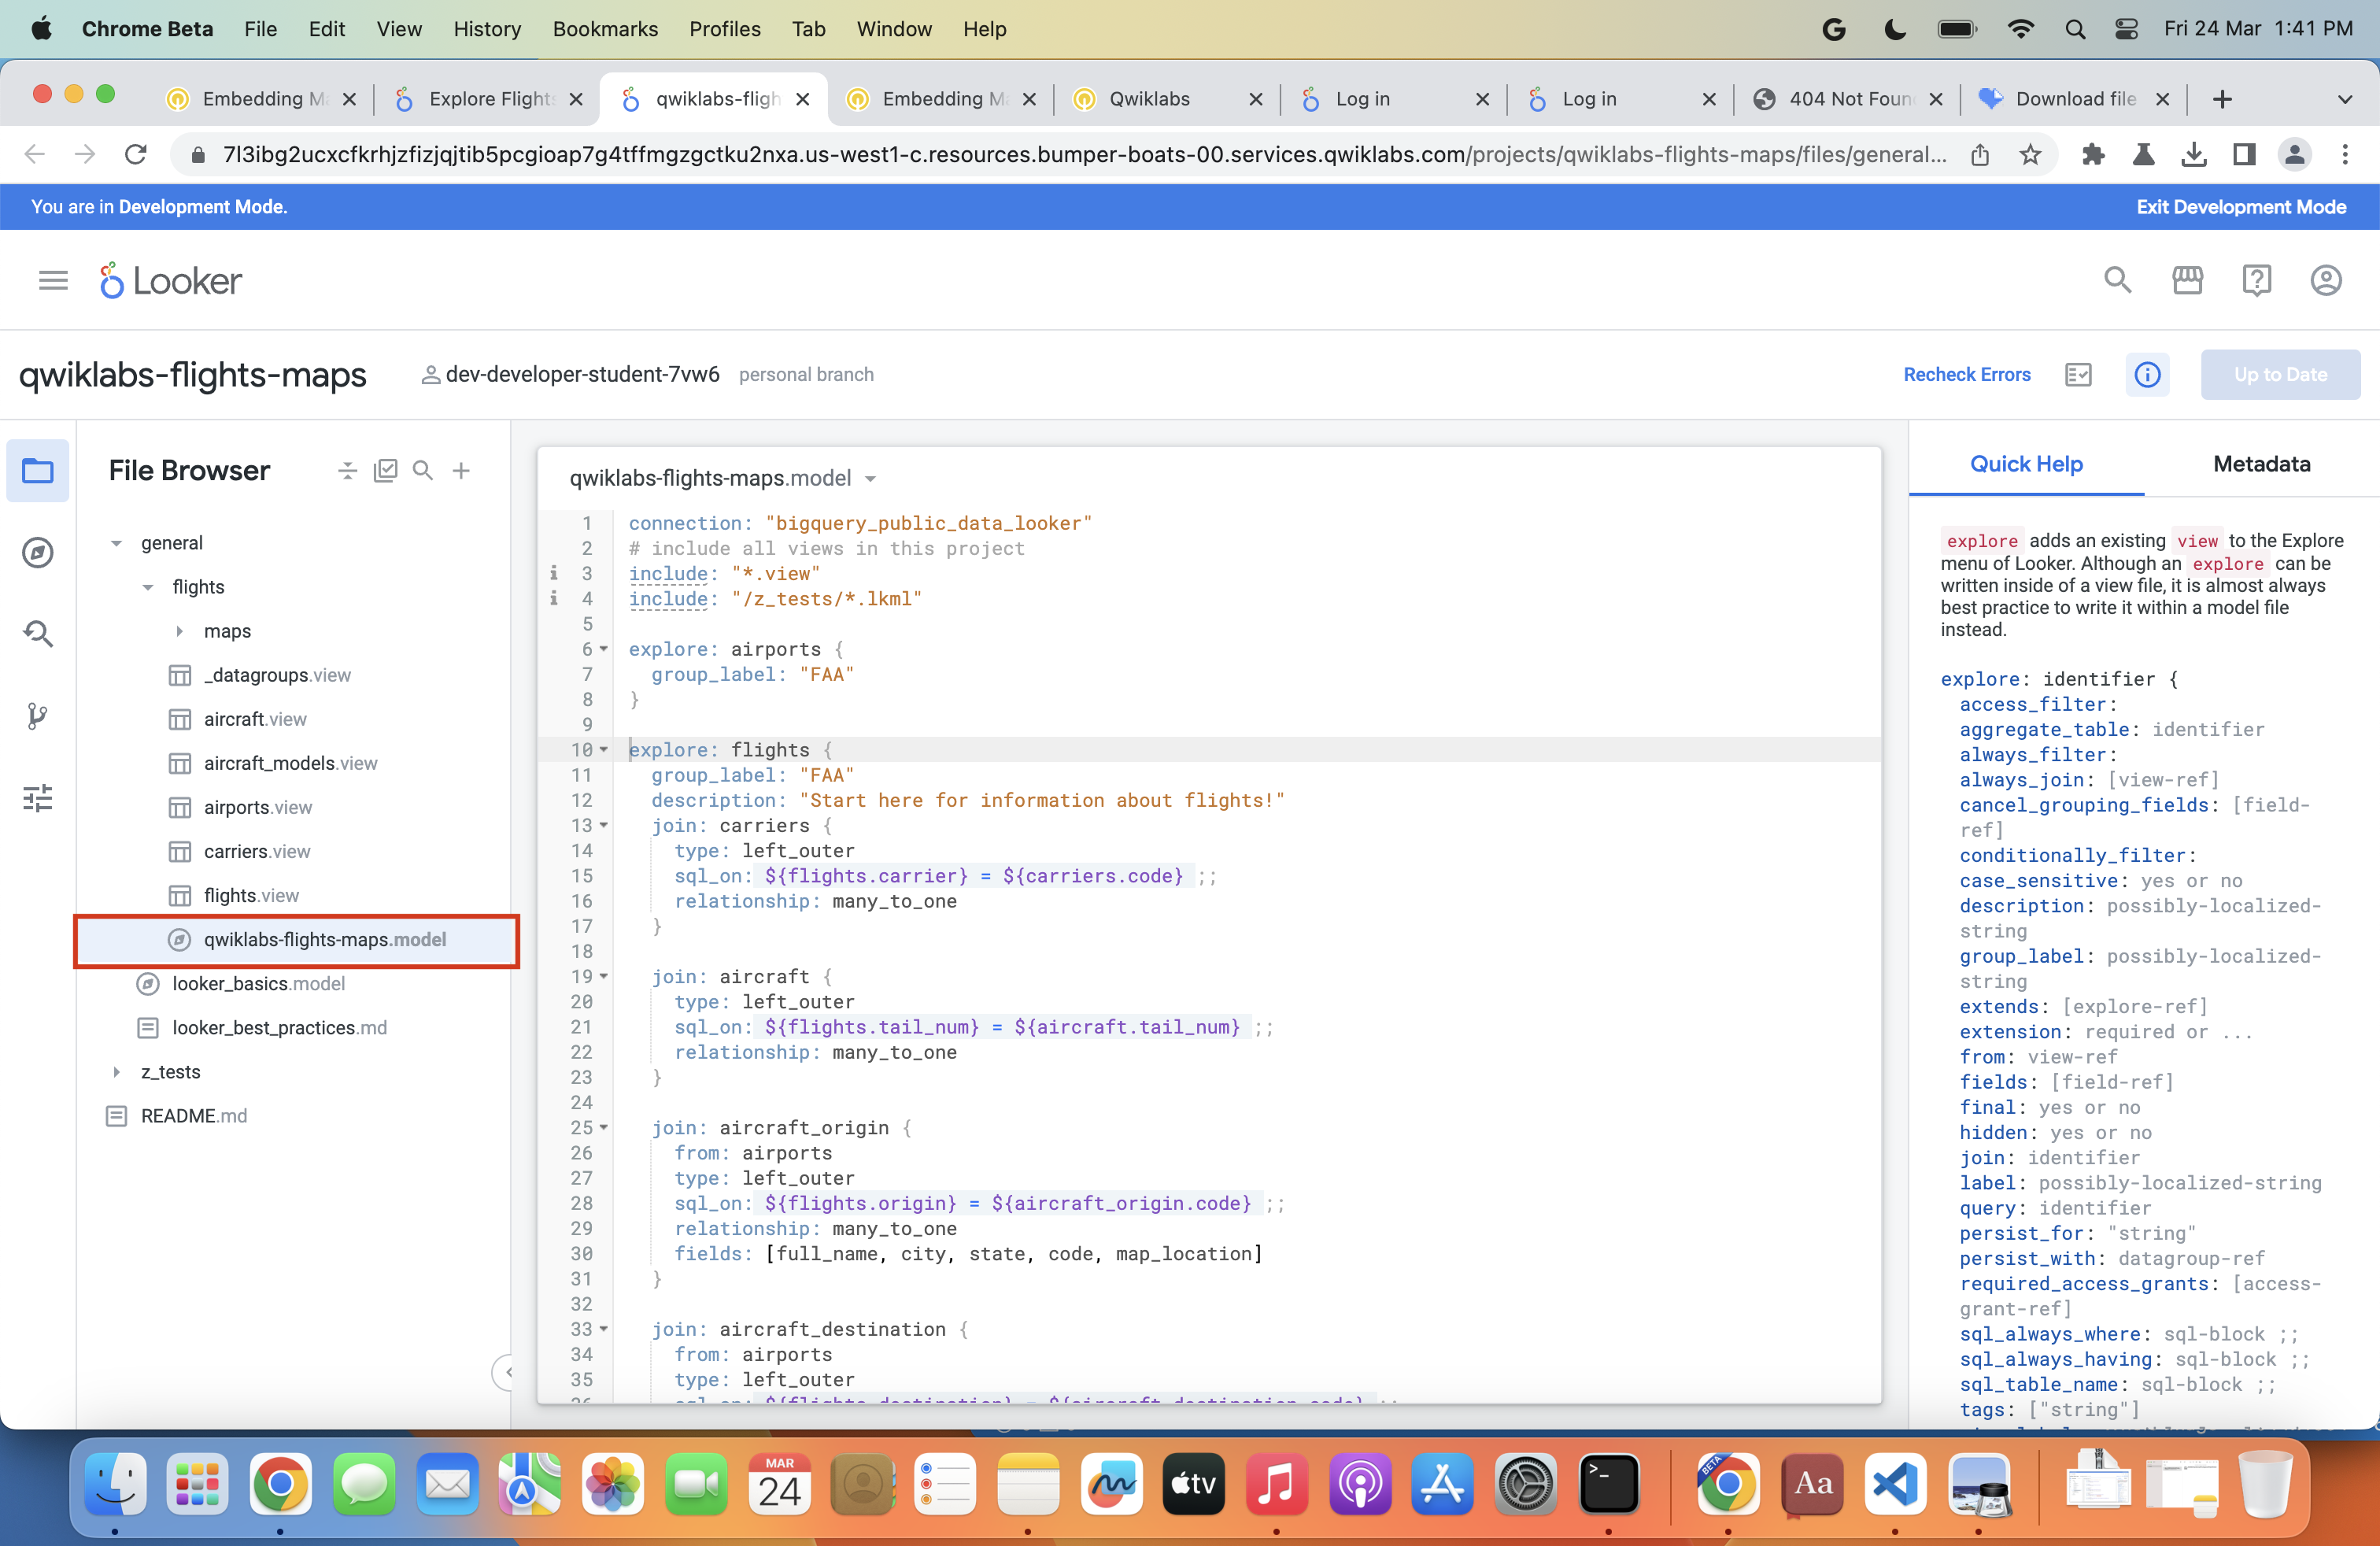
Task: Open the Bookmarks menu in menu bar
Action: point(604,29)
